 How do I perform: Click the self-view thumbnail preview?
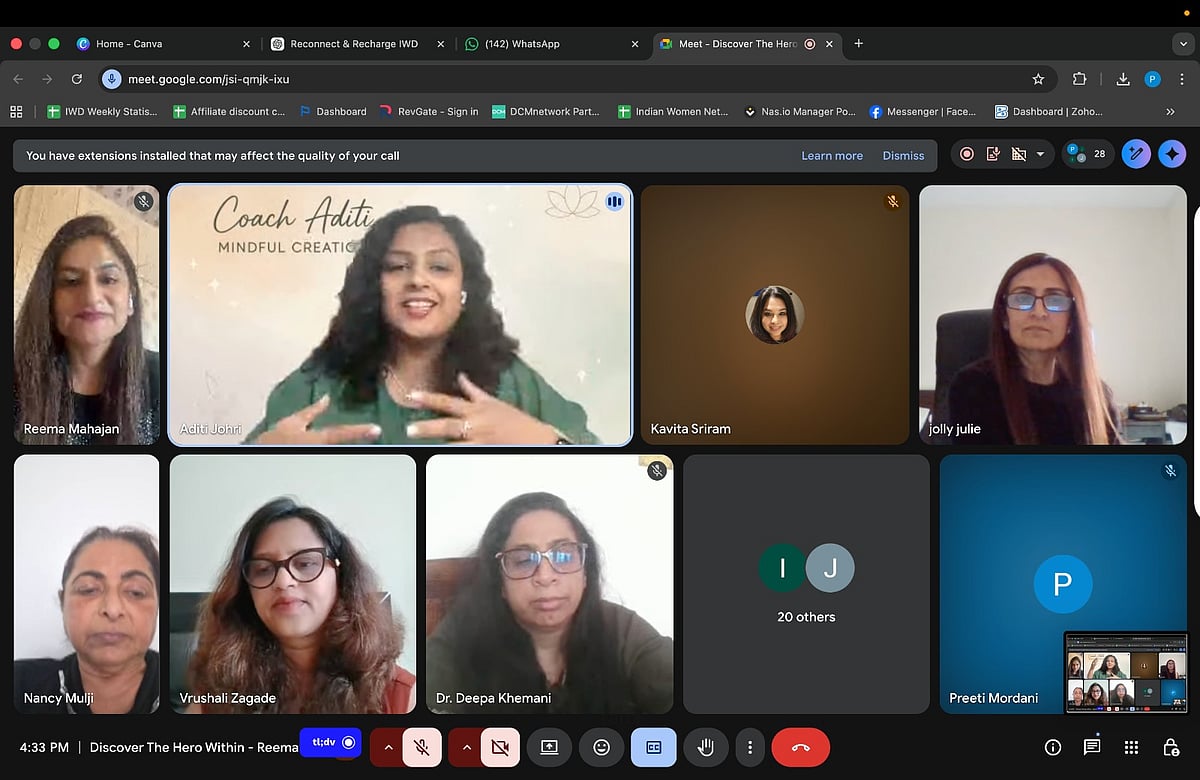(1126, 672)
